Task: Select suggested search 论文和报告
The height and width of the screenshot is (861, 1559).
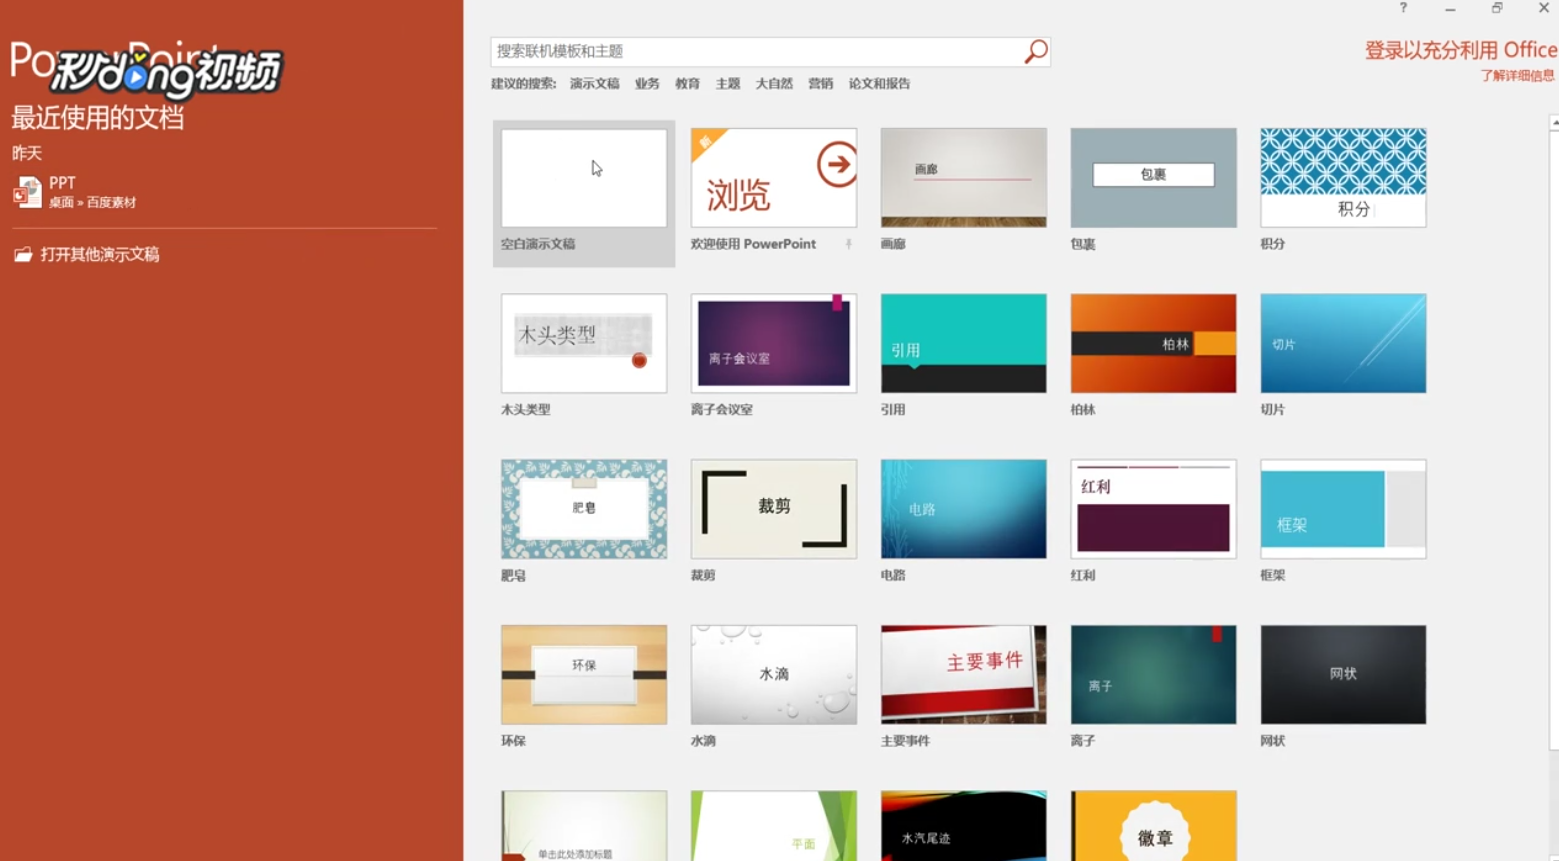Action: (x=879, y=84)
